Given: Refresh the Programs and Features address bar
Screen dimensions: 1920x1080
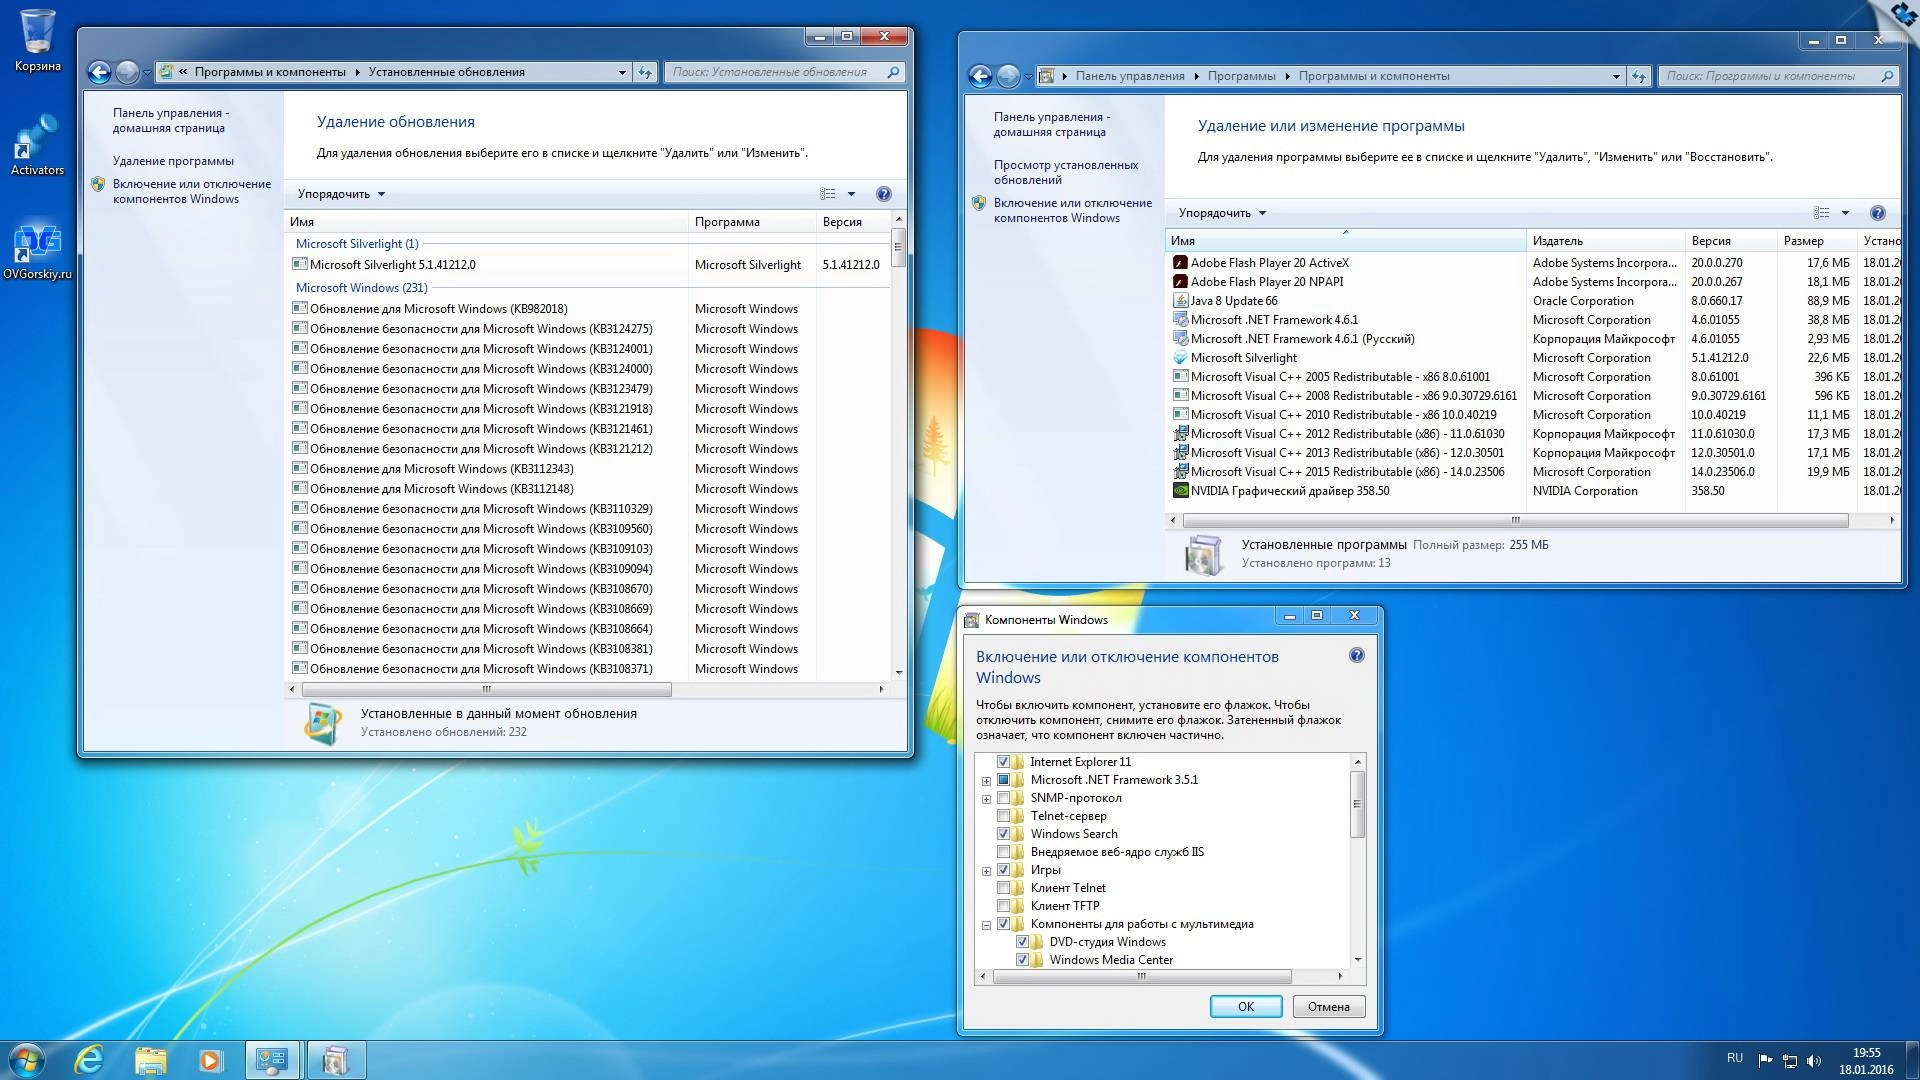Looking at the screenshot, I should click(1639, 76).
